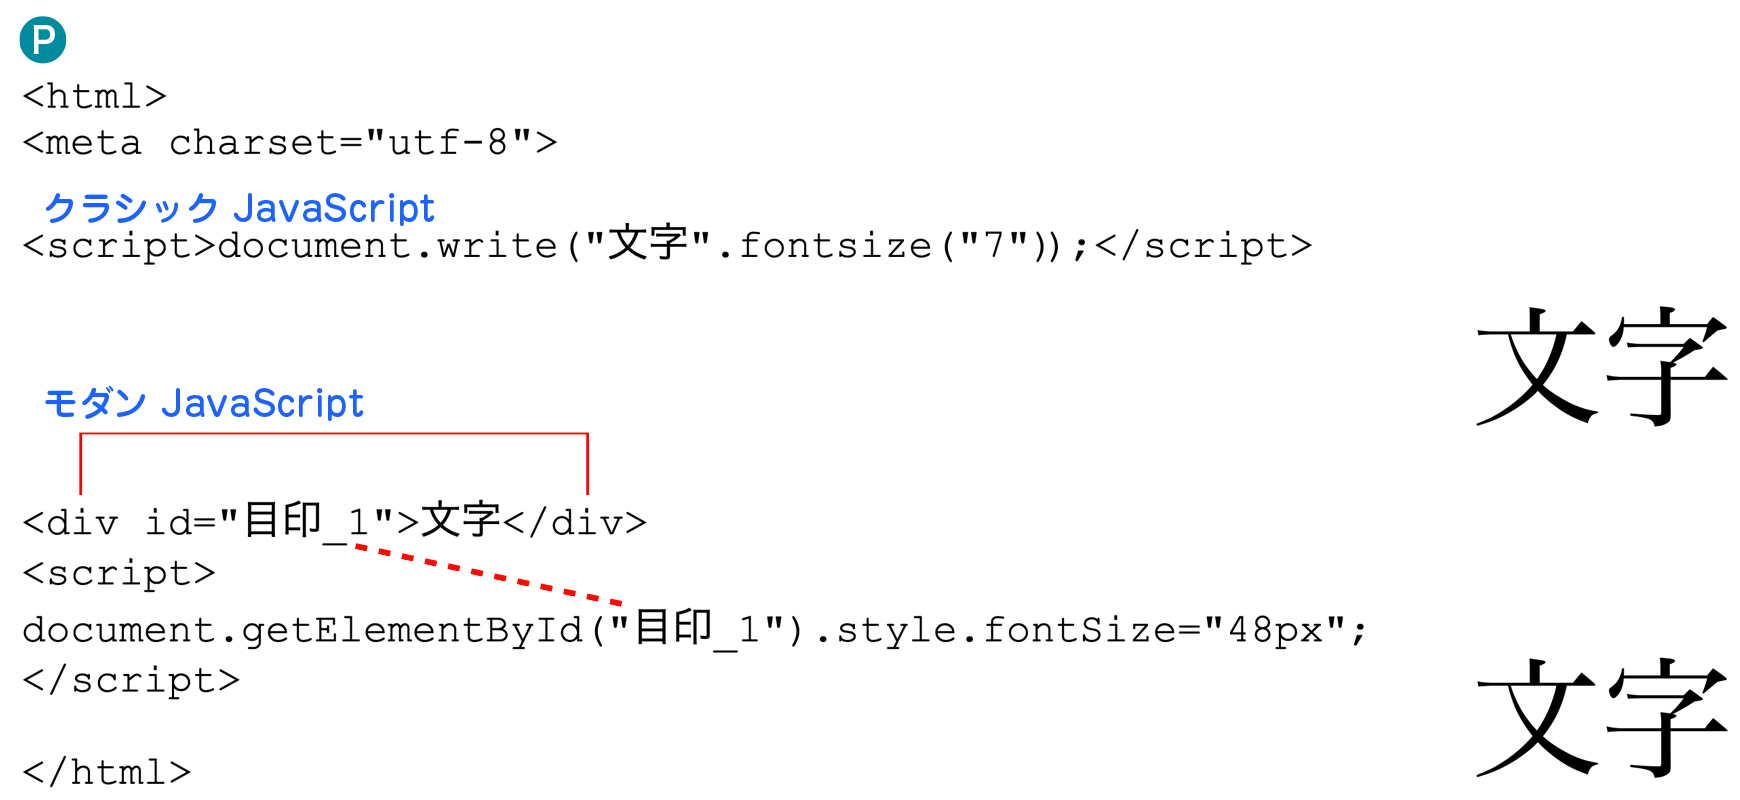The width and height of the screenshot is (1740, 800).
Task: Select the モダン JavaScript blue heading
Action: tap(204, 403)
